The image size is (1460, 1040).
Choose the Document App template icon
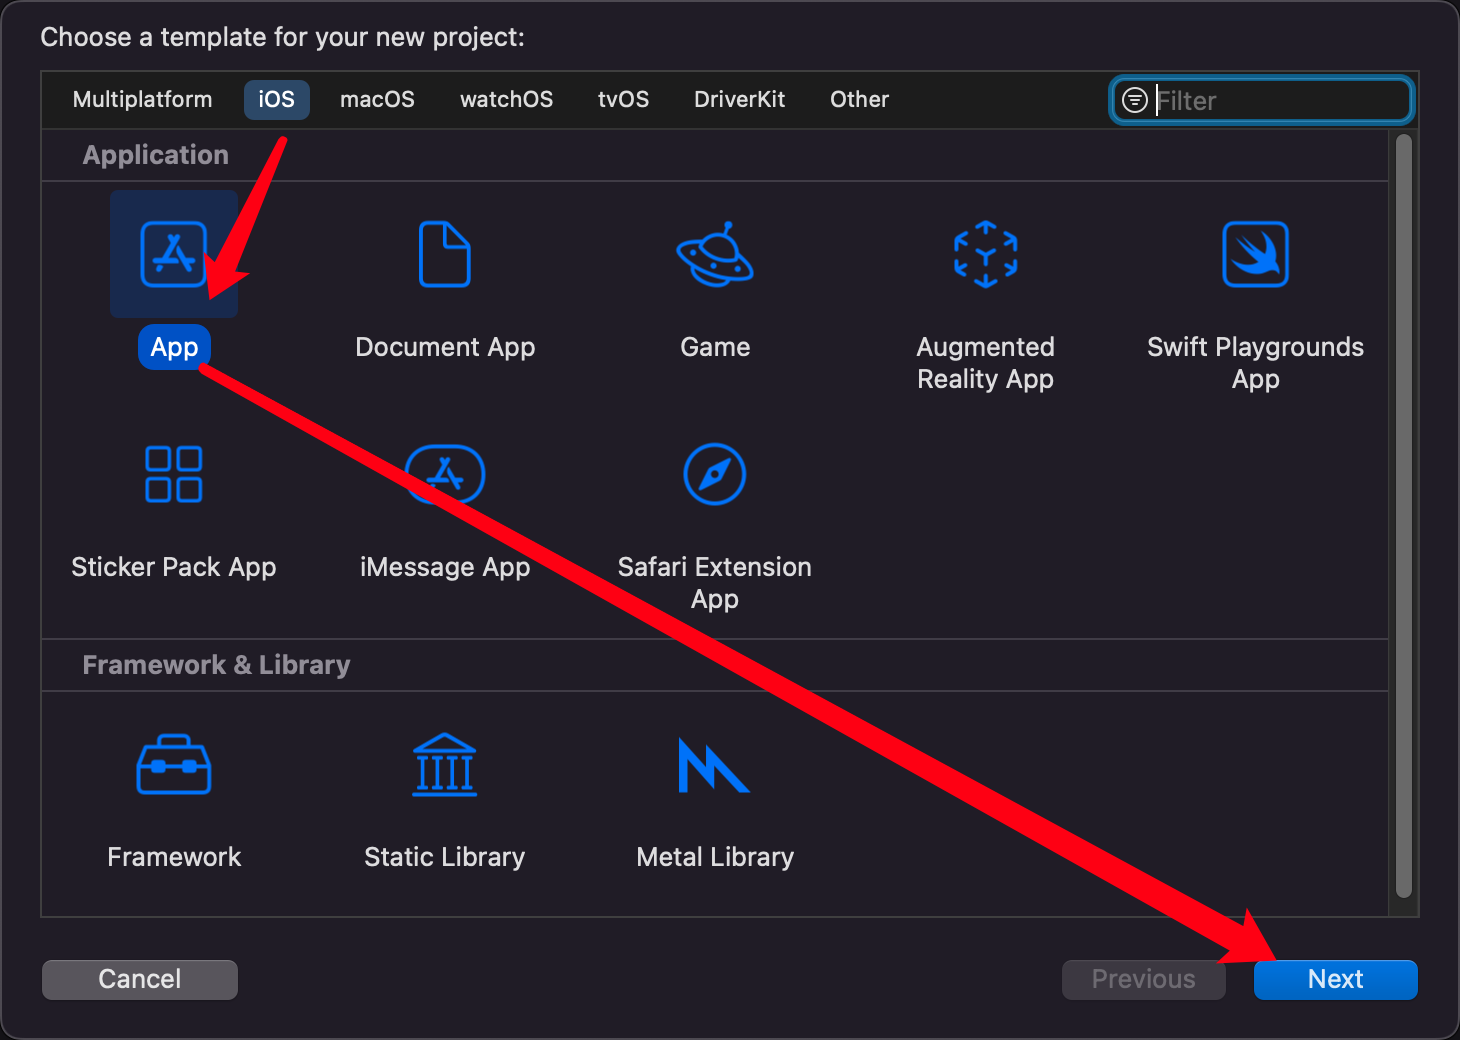tap(445, 254)
